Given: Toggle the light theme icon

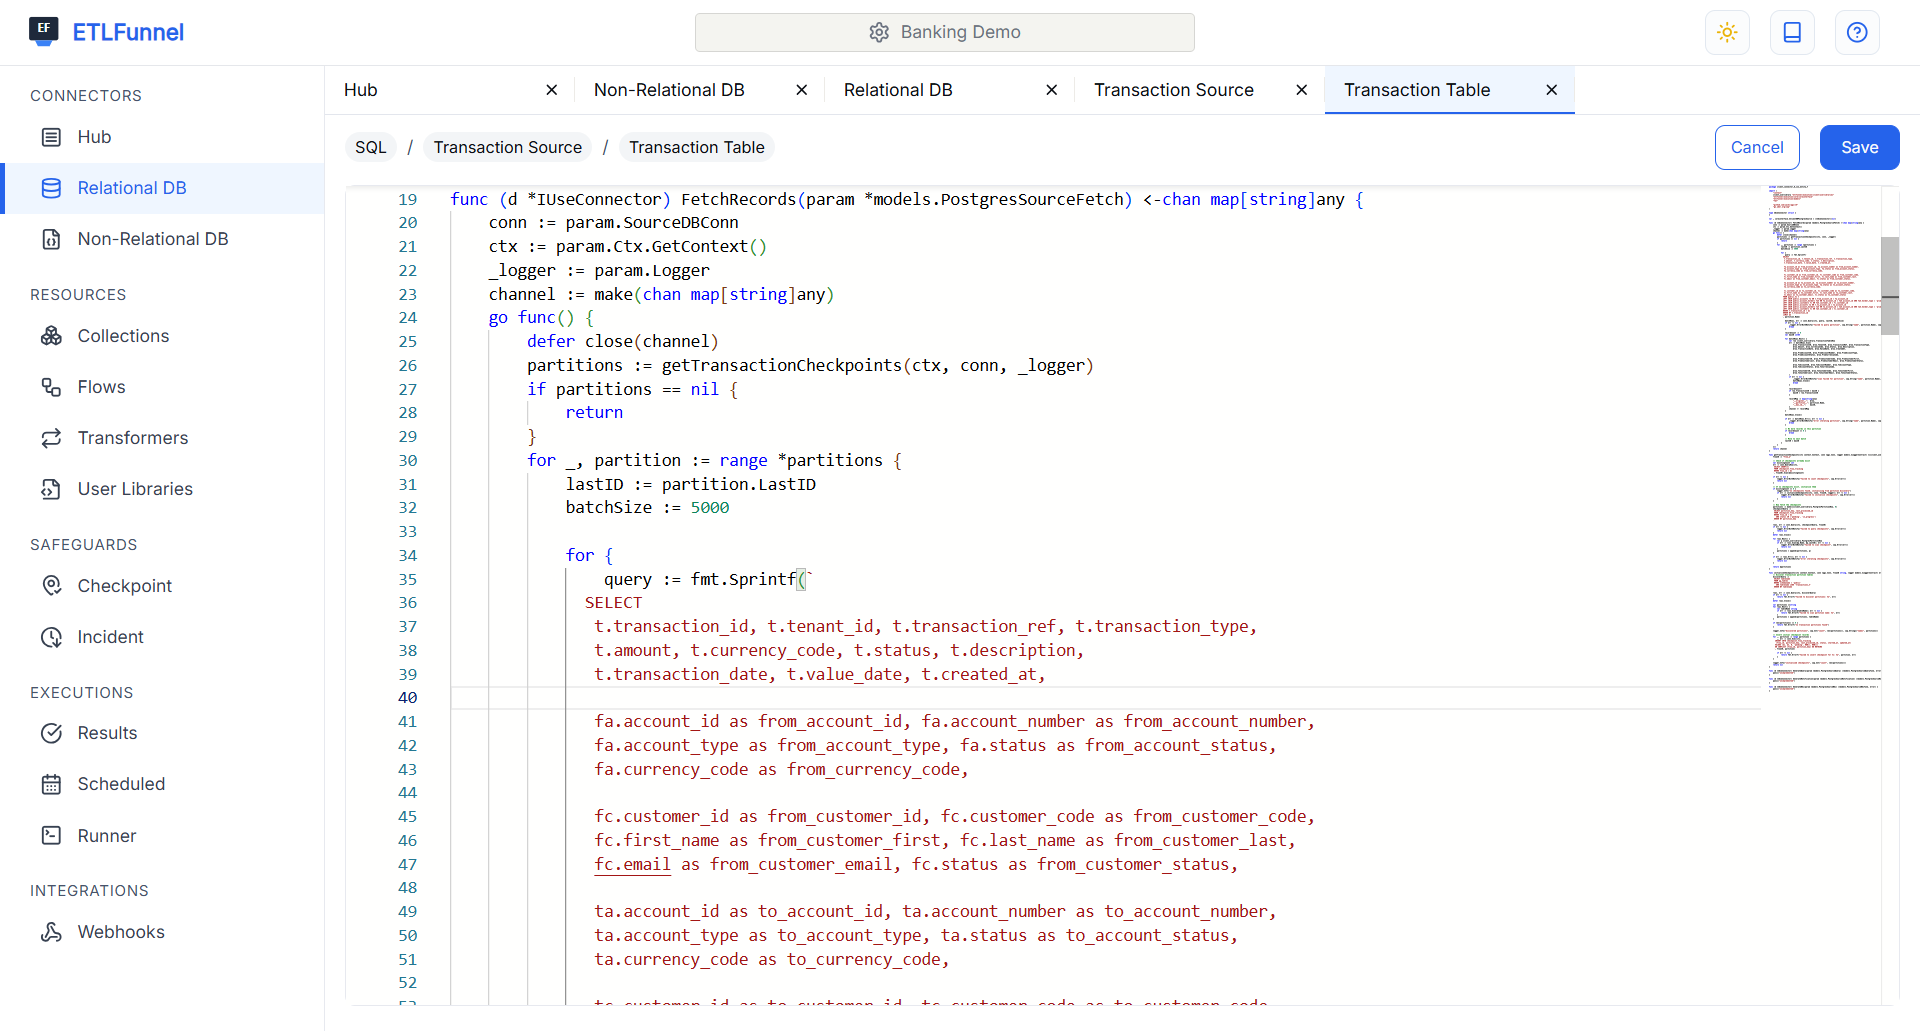Looking at the screenshot, I should (1727, 32).
